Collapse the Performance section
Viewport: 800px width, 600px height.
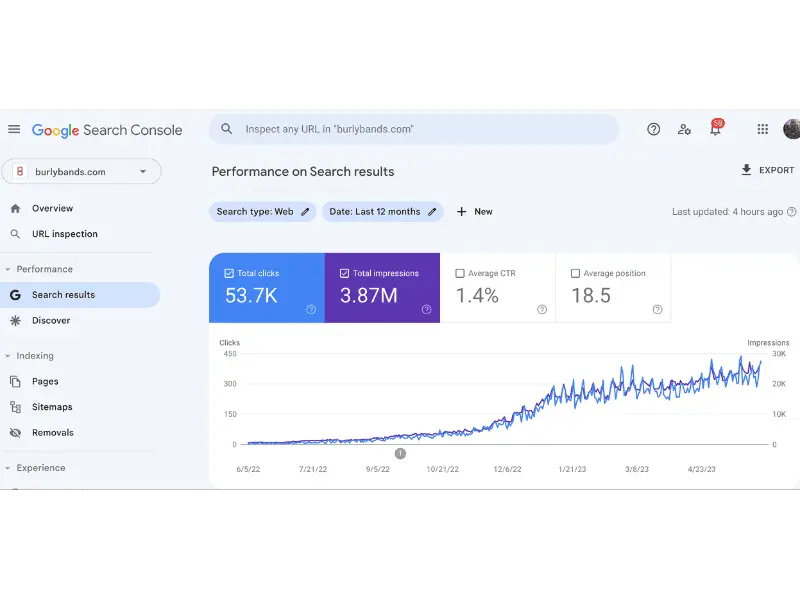pyautogui.click(x=8, y=269)
